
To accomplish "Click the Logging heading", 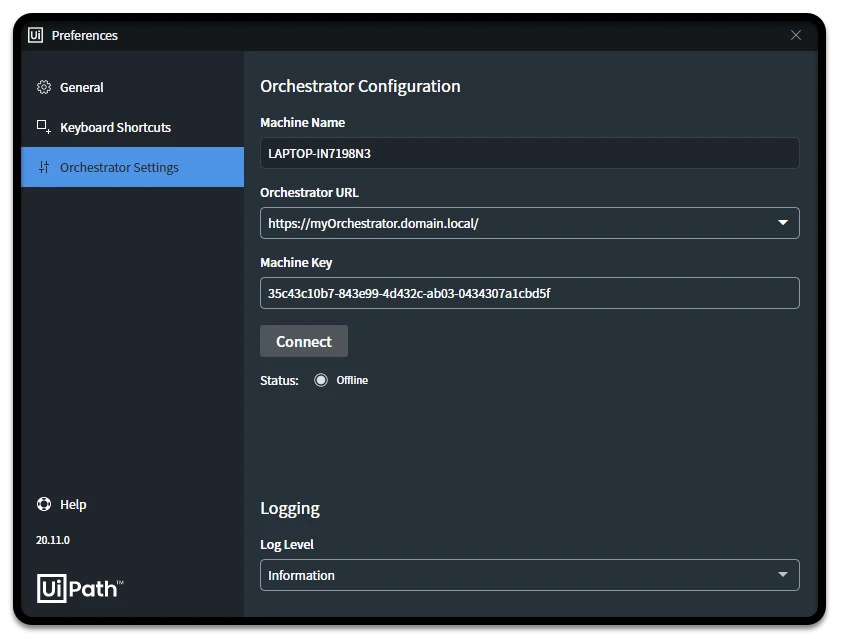I will click(290, 508).
